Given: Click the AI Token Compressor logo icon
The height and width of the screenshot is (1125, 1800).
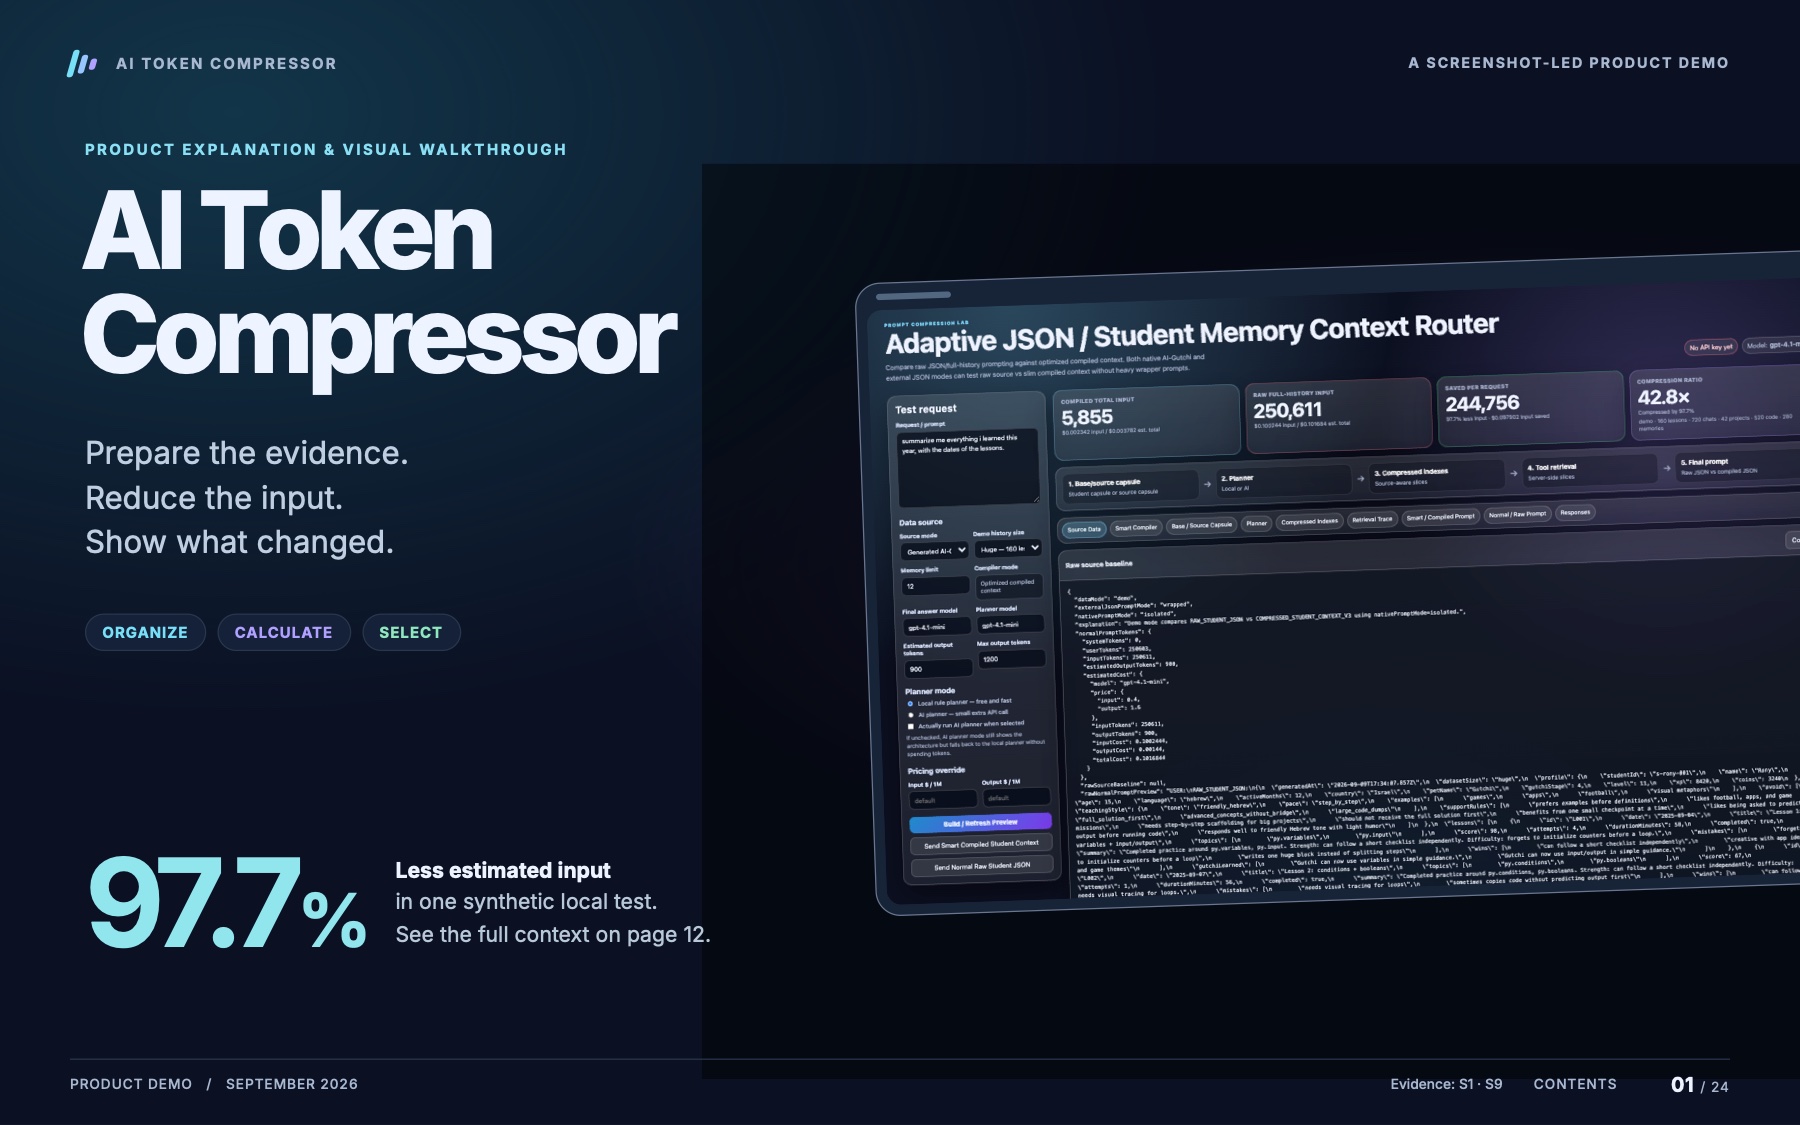Looking at the screenshot, I should (82, 63).
